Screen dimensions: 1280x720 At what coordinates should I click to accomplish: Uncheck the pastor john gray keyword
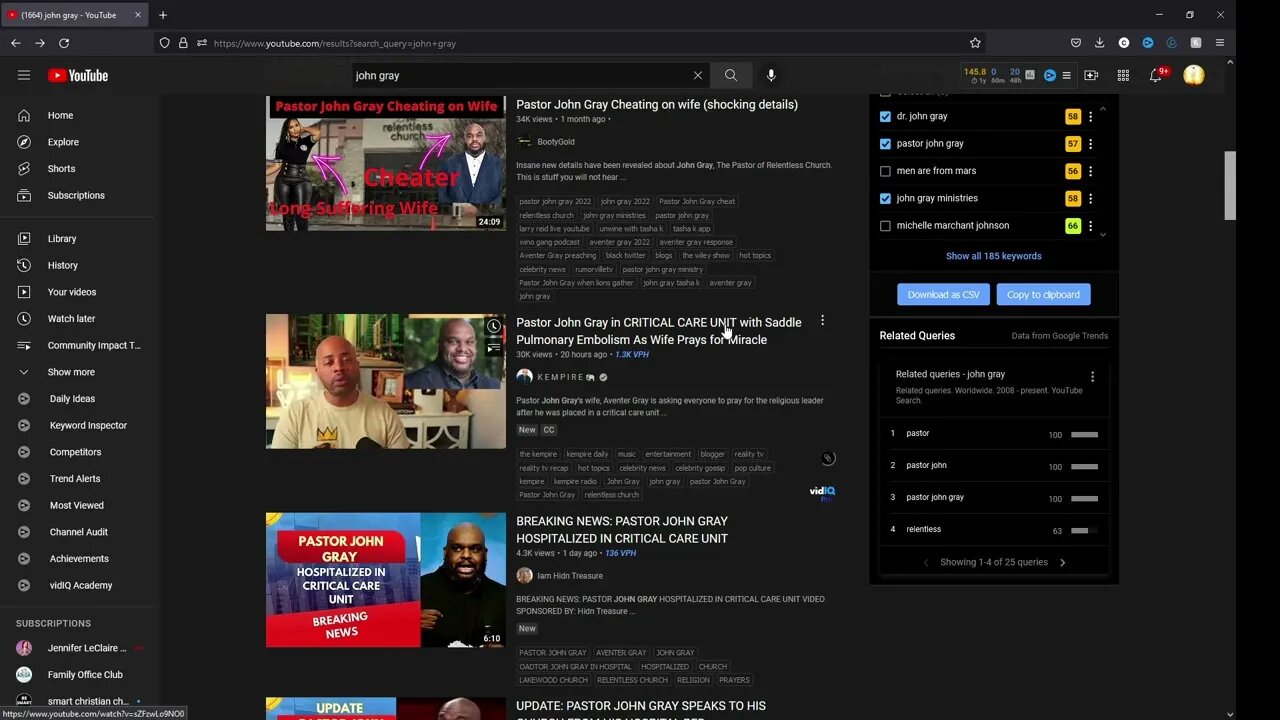click(885, 144)
